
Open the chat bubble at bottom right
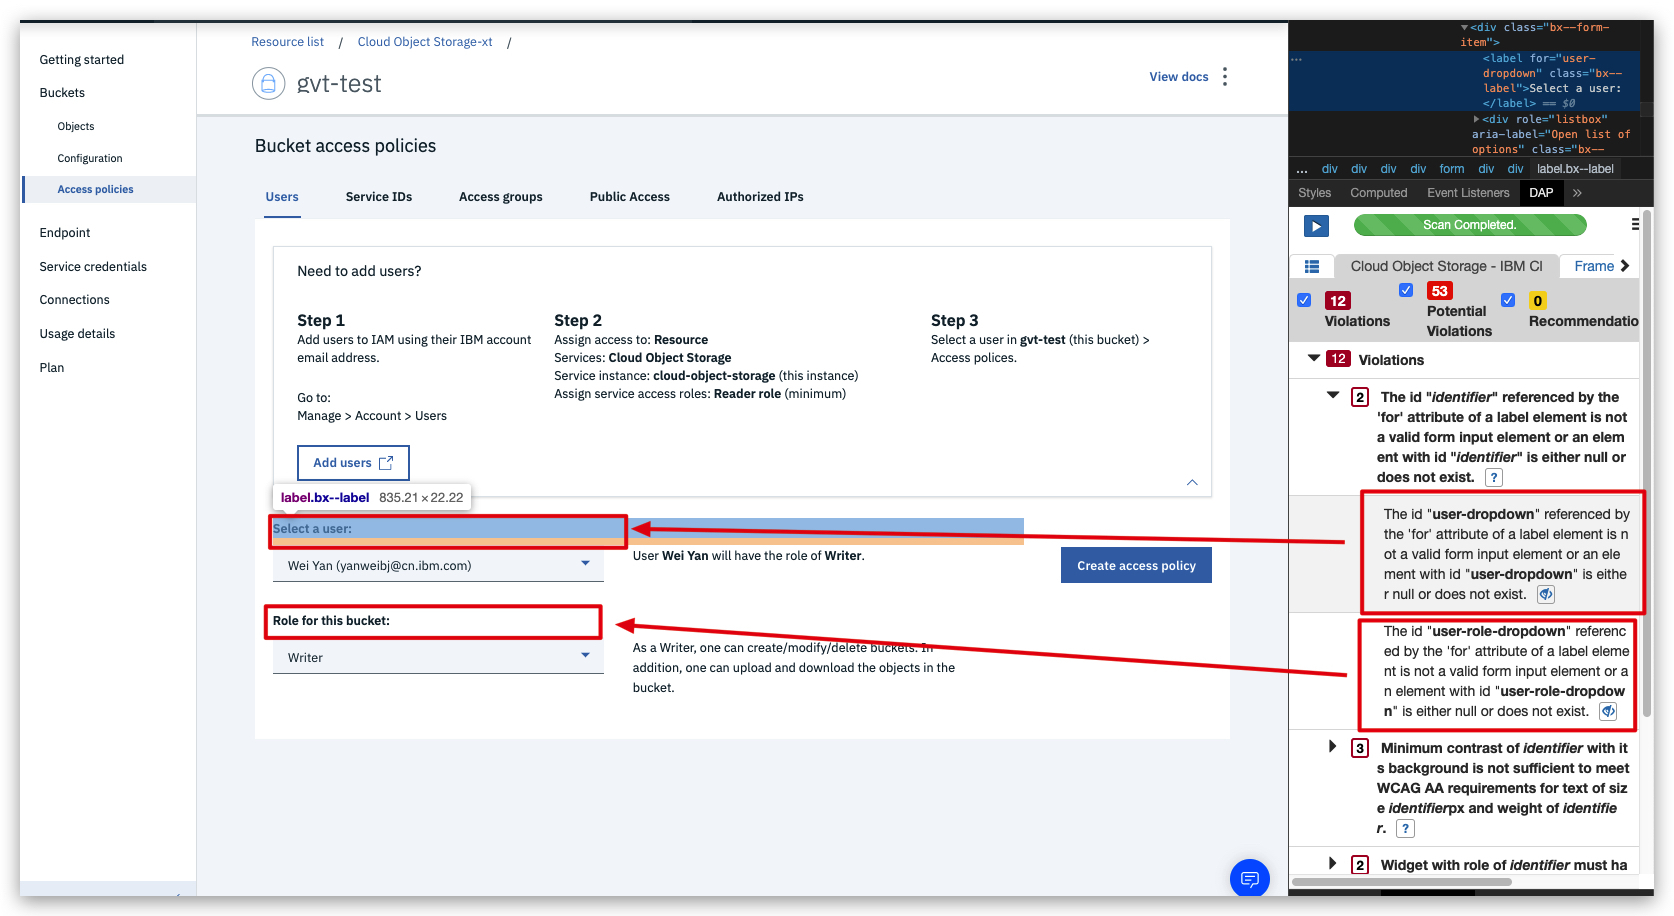[1249, 878]
